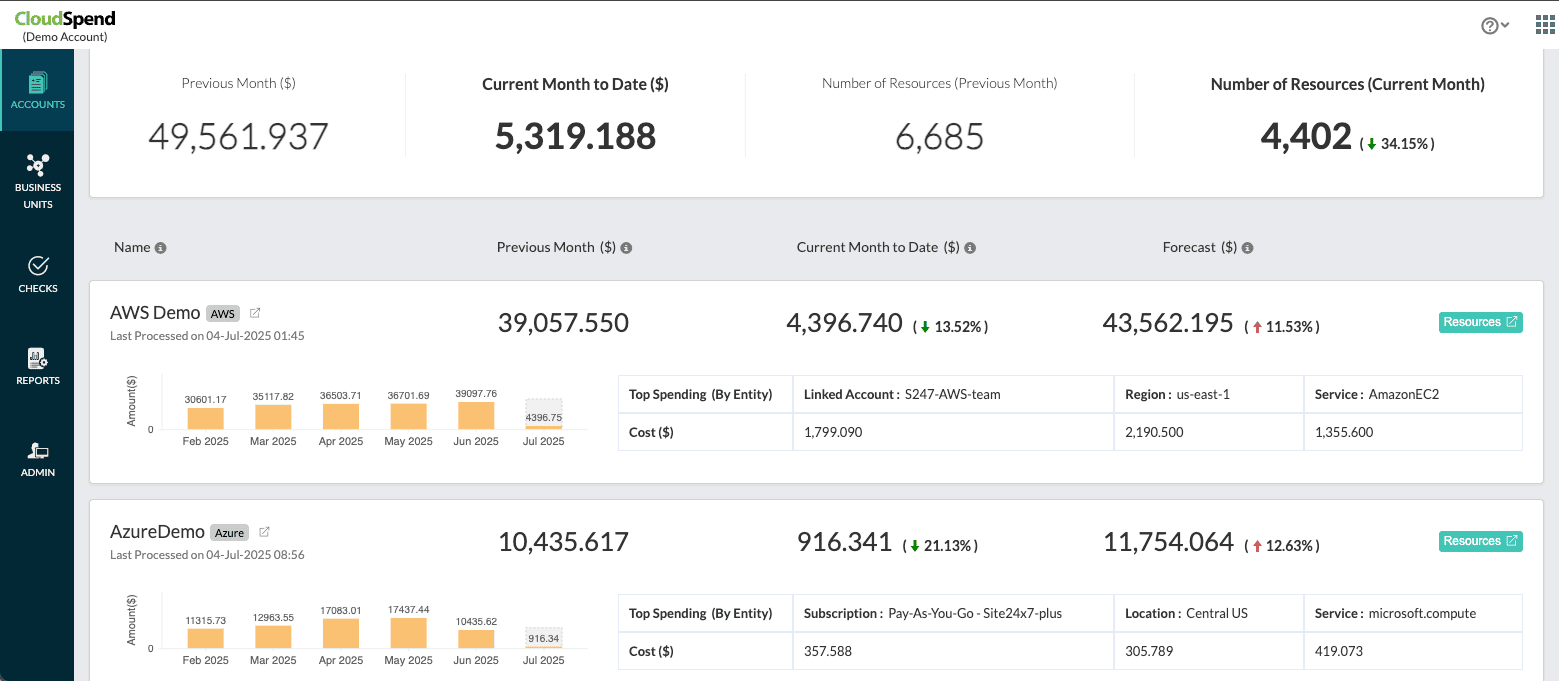Open the Checks sidebar section
1559x681 pixels.
pyautogui.click(x=38, y=274)
